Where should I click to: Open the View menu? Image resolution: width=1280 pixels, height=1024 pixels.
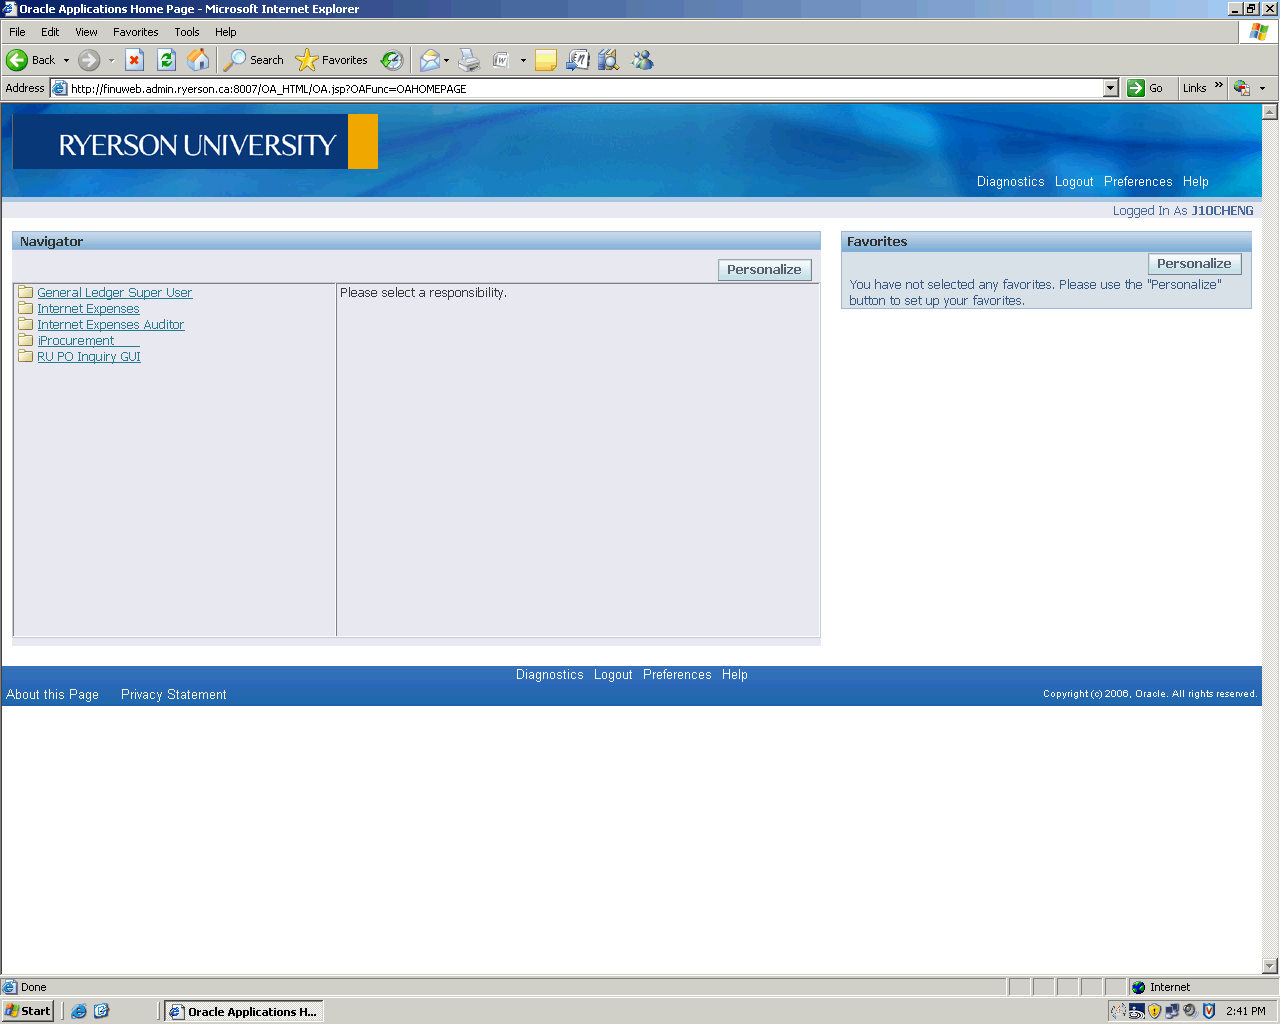pos(86,32)
